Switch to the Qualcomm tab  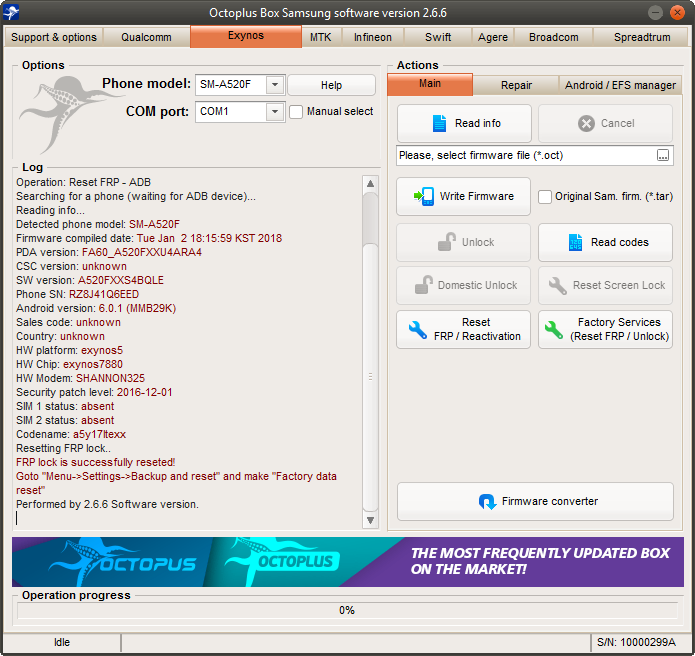(146, 37)
